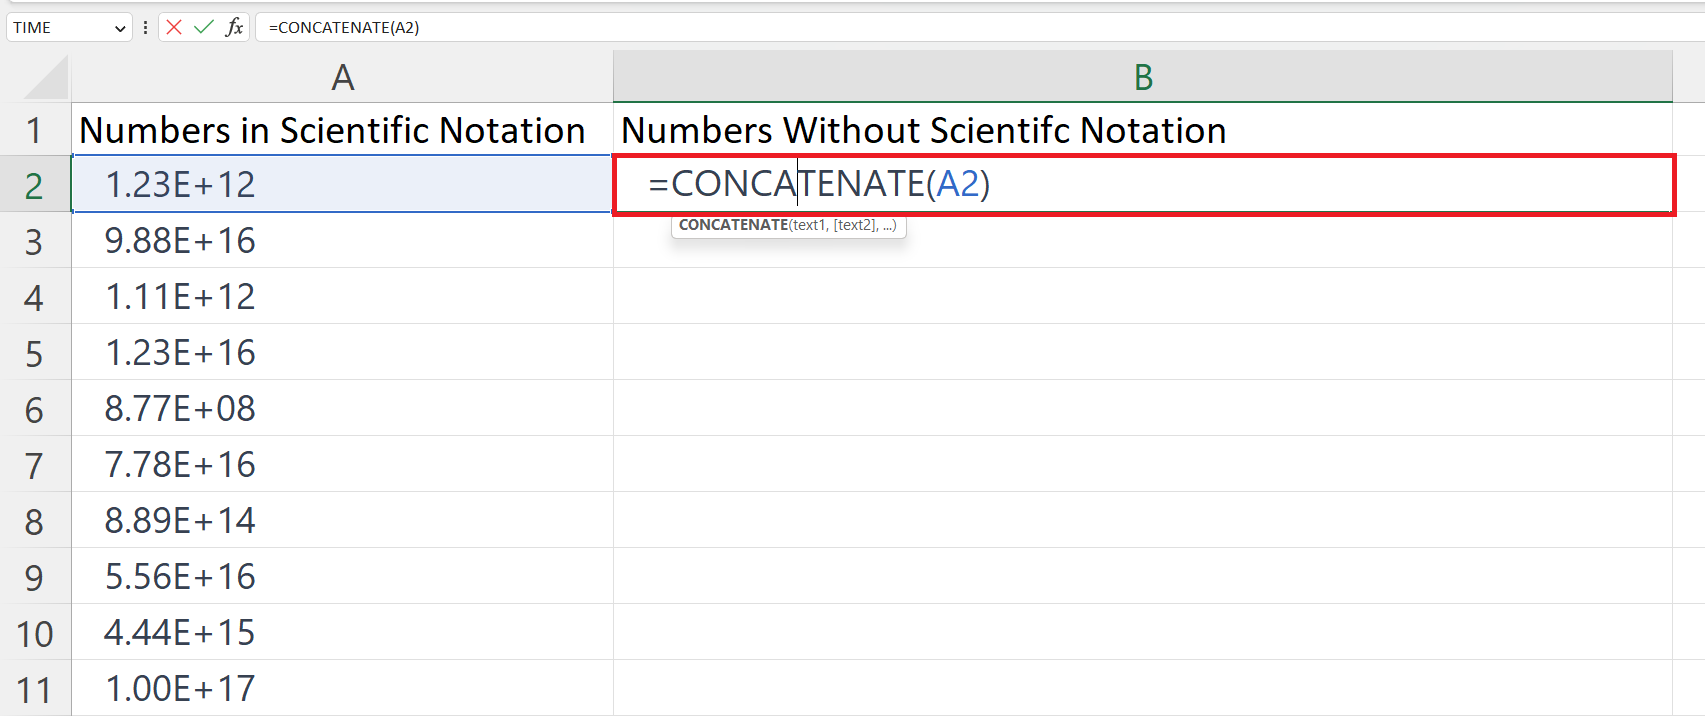Click the formula bar containing =CONCATENATE(A2)
Screen dimensions: 1705x716
click(900, 28)
